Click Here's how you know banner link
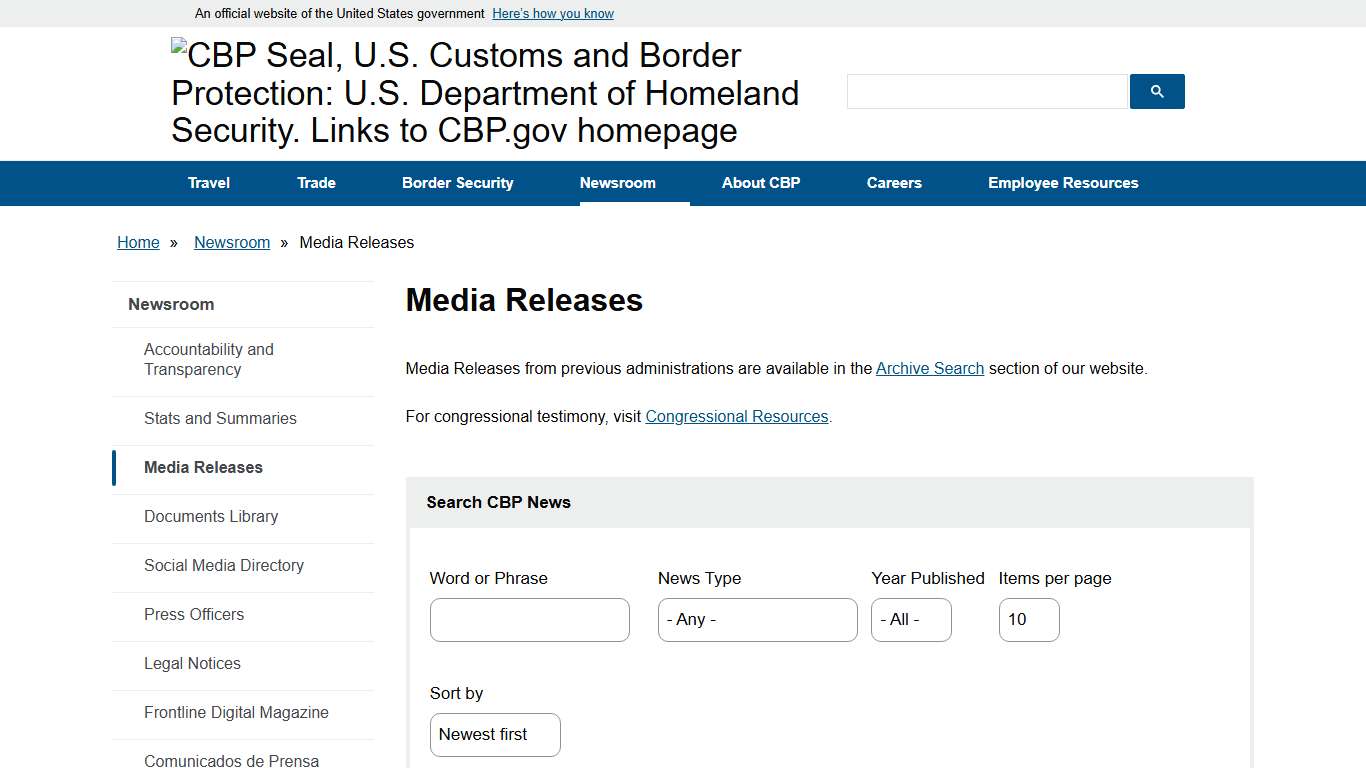 552,13
